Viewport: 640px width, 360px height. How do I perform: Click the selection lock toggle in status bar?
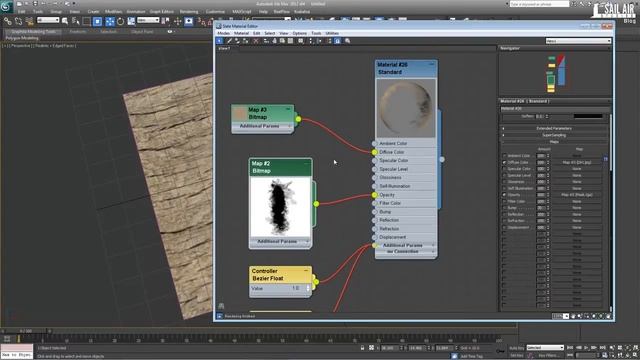click(362, 348)
